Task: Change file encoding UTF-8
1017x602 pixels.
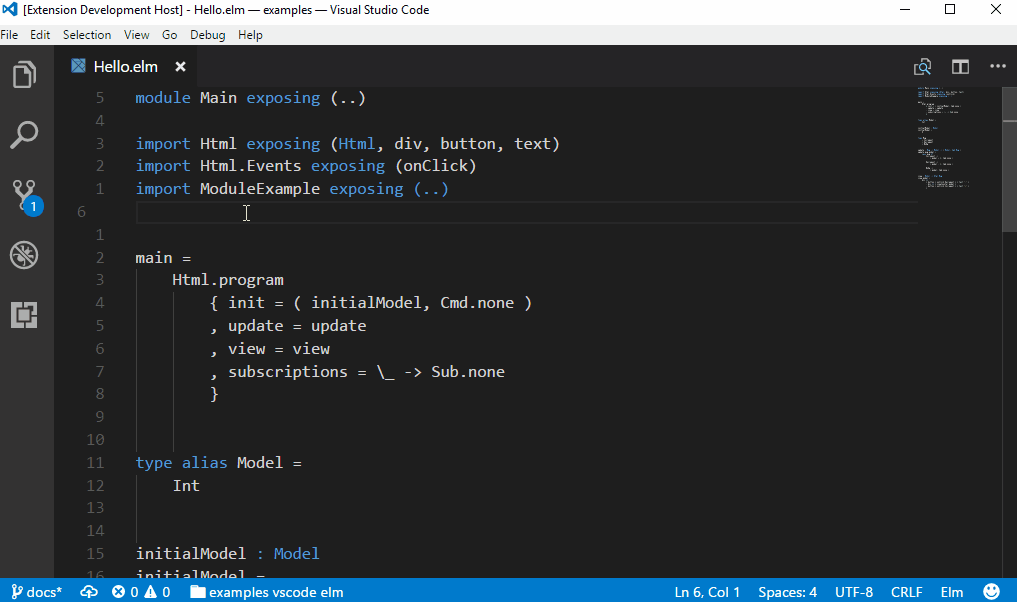Action: click(x=854, y=592)
